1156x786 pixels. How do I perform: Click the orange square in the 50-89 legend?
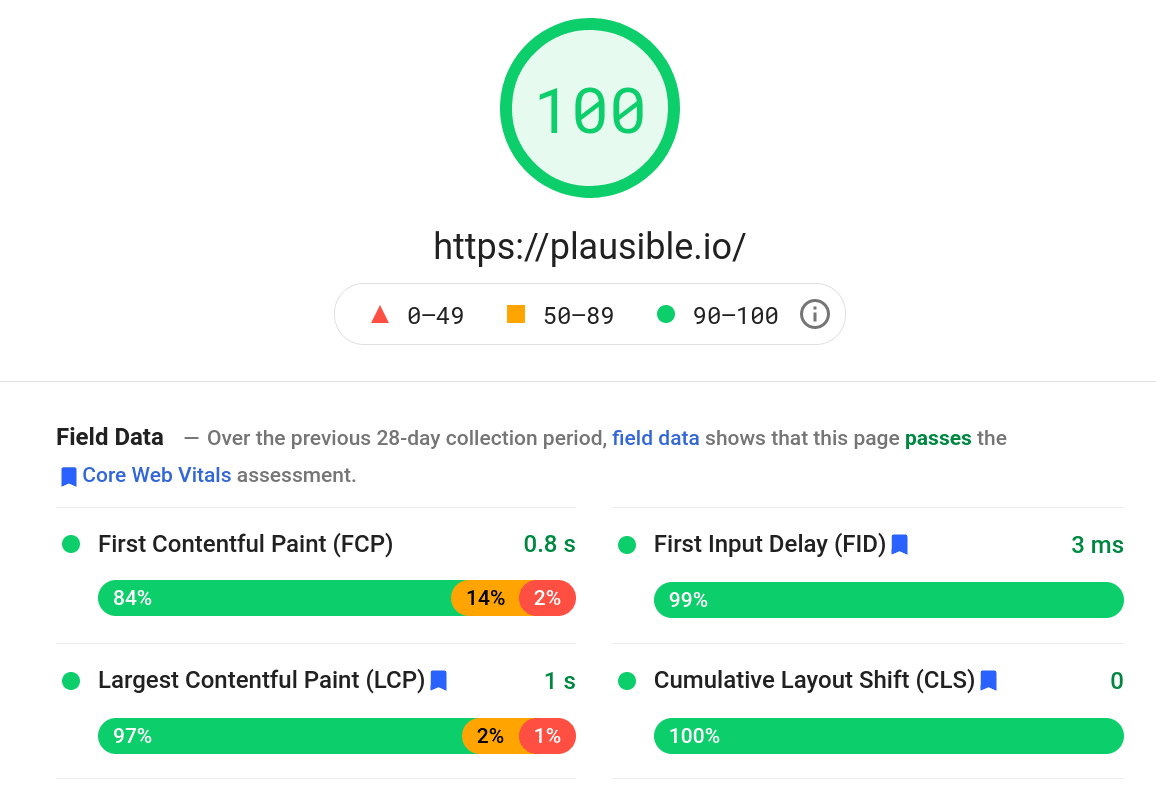[515, 313]
